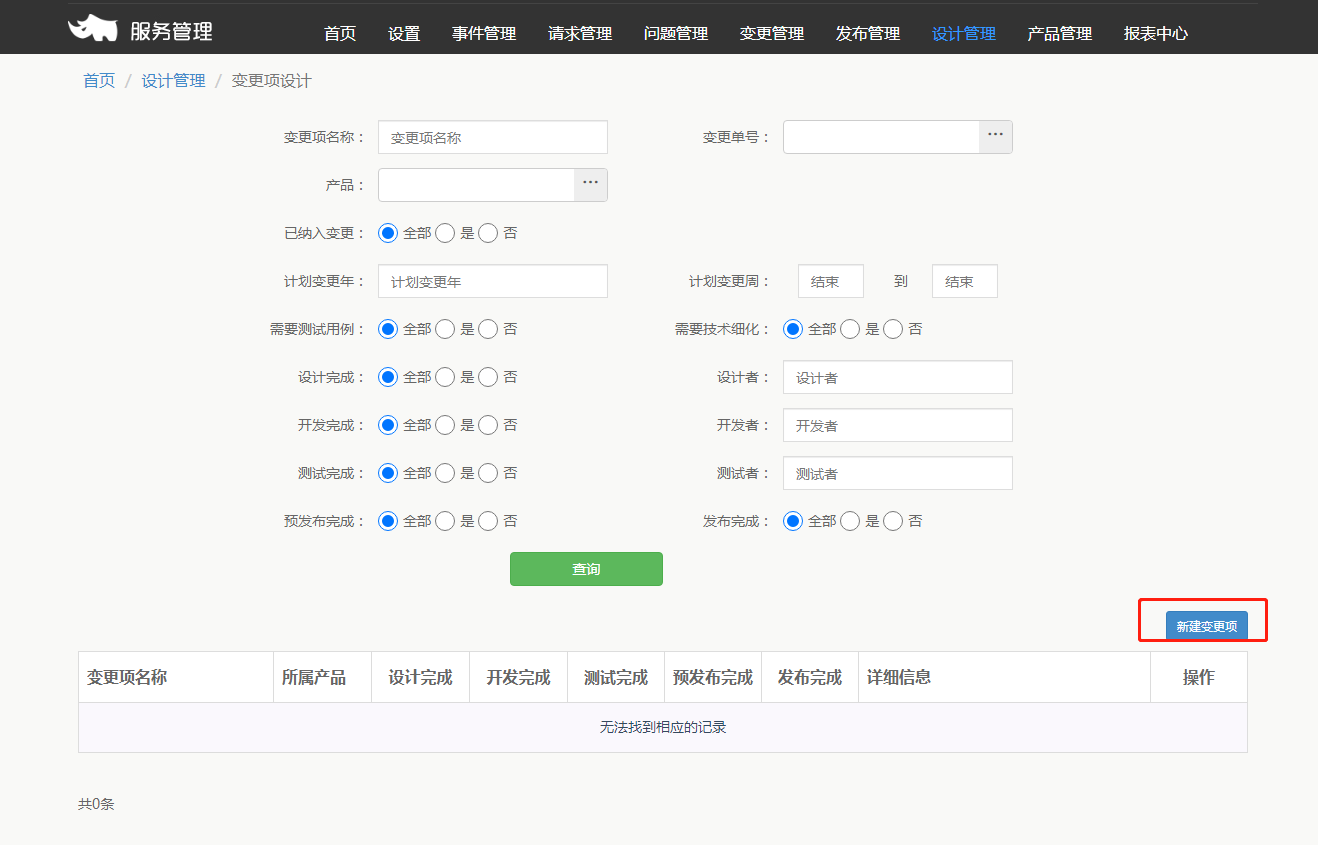Select 发布完成 全部 radio button

(793, 521)
